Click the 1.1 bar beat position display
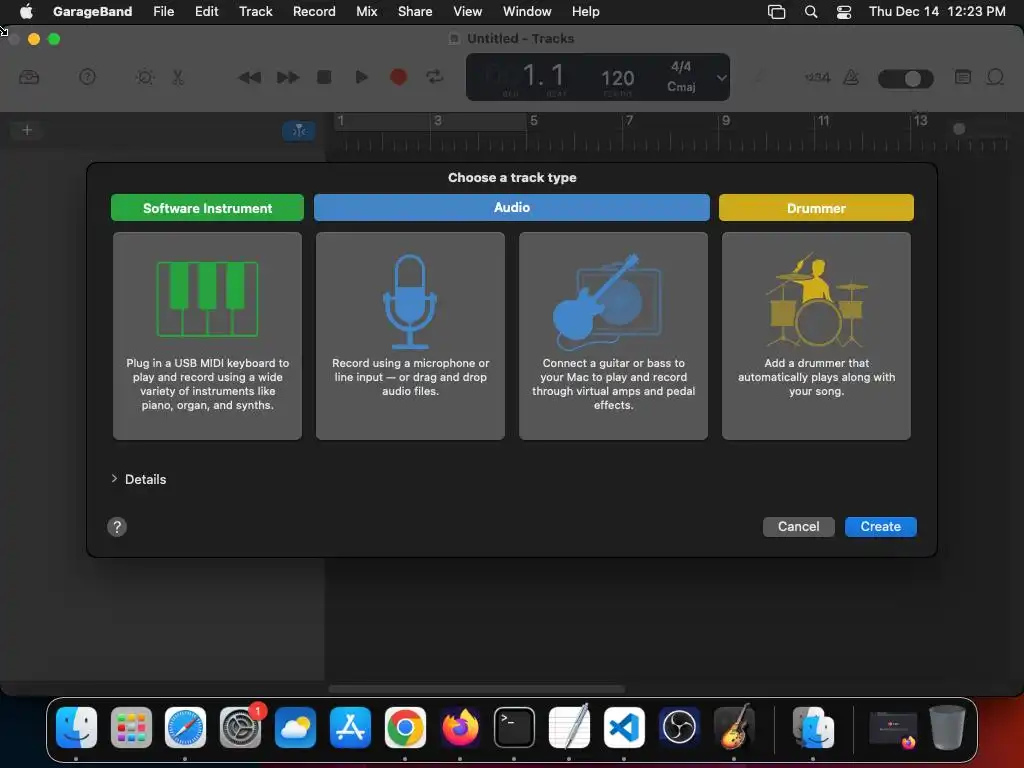The image size is (1024, 768). pyautogui.click(x=543, y=76)
